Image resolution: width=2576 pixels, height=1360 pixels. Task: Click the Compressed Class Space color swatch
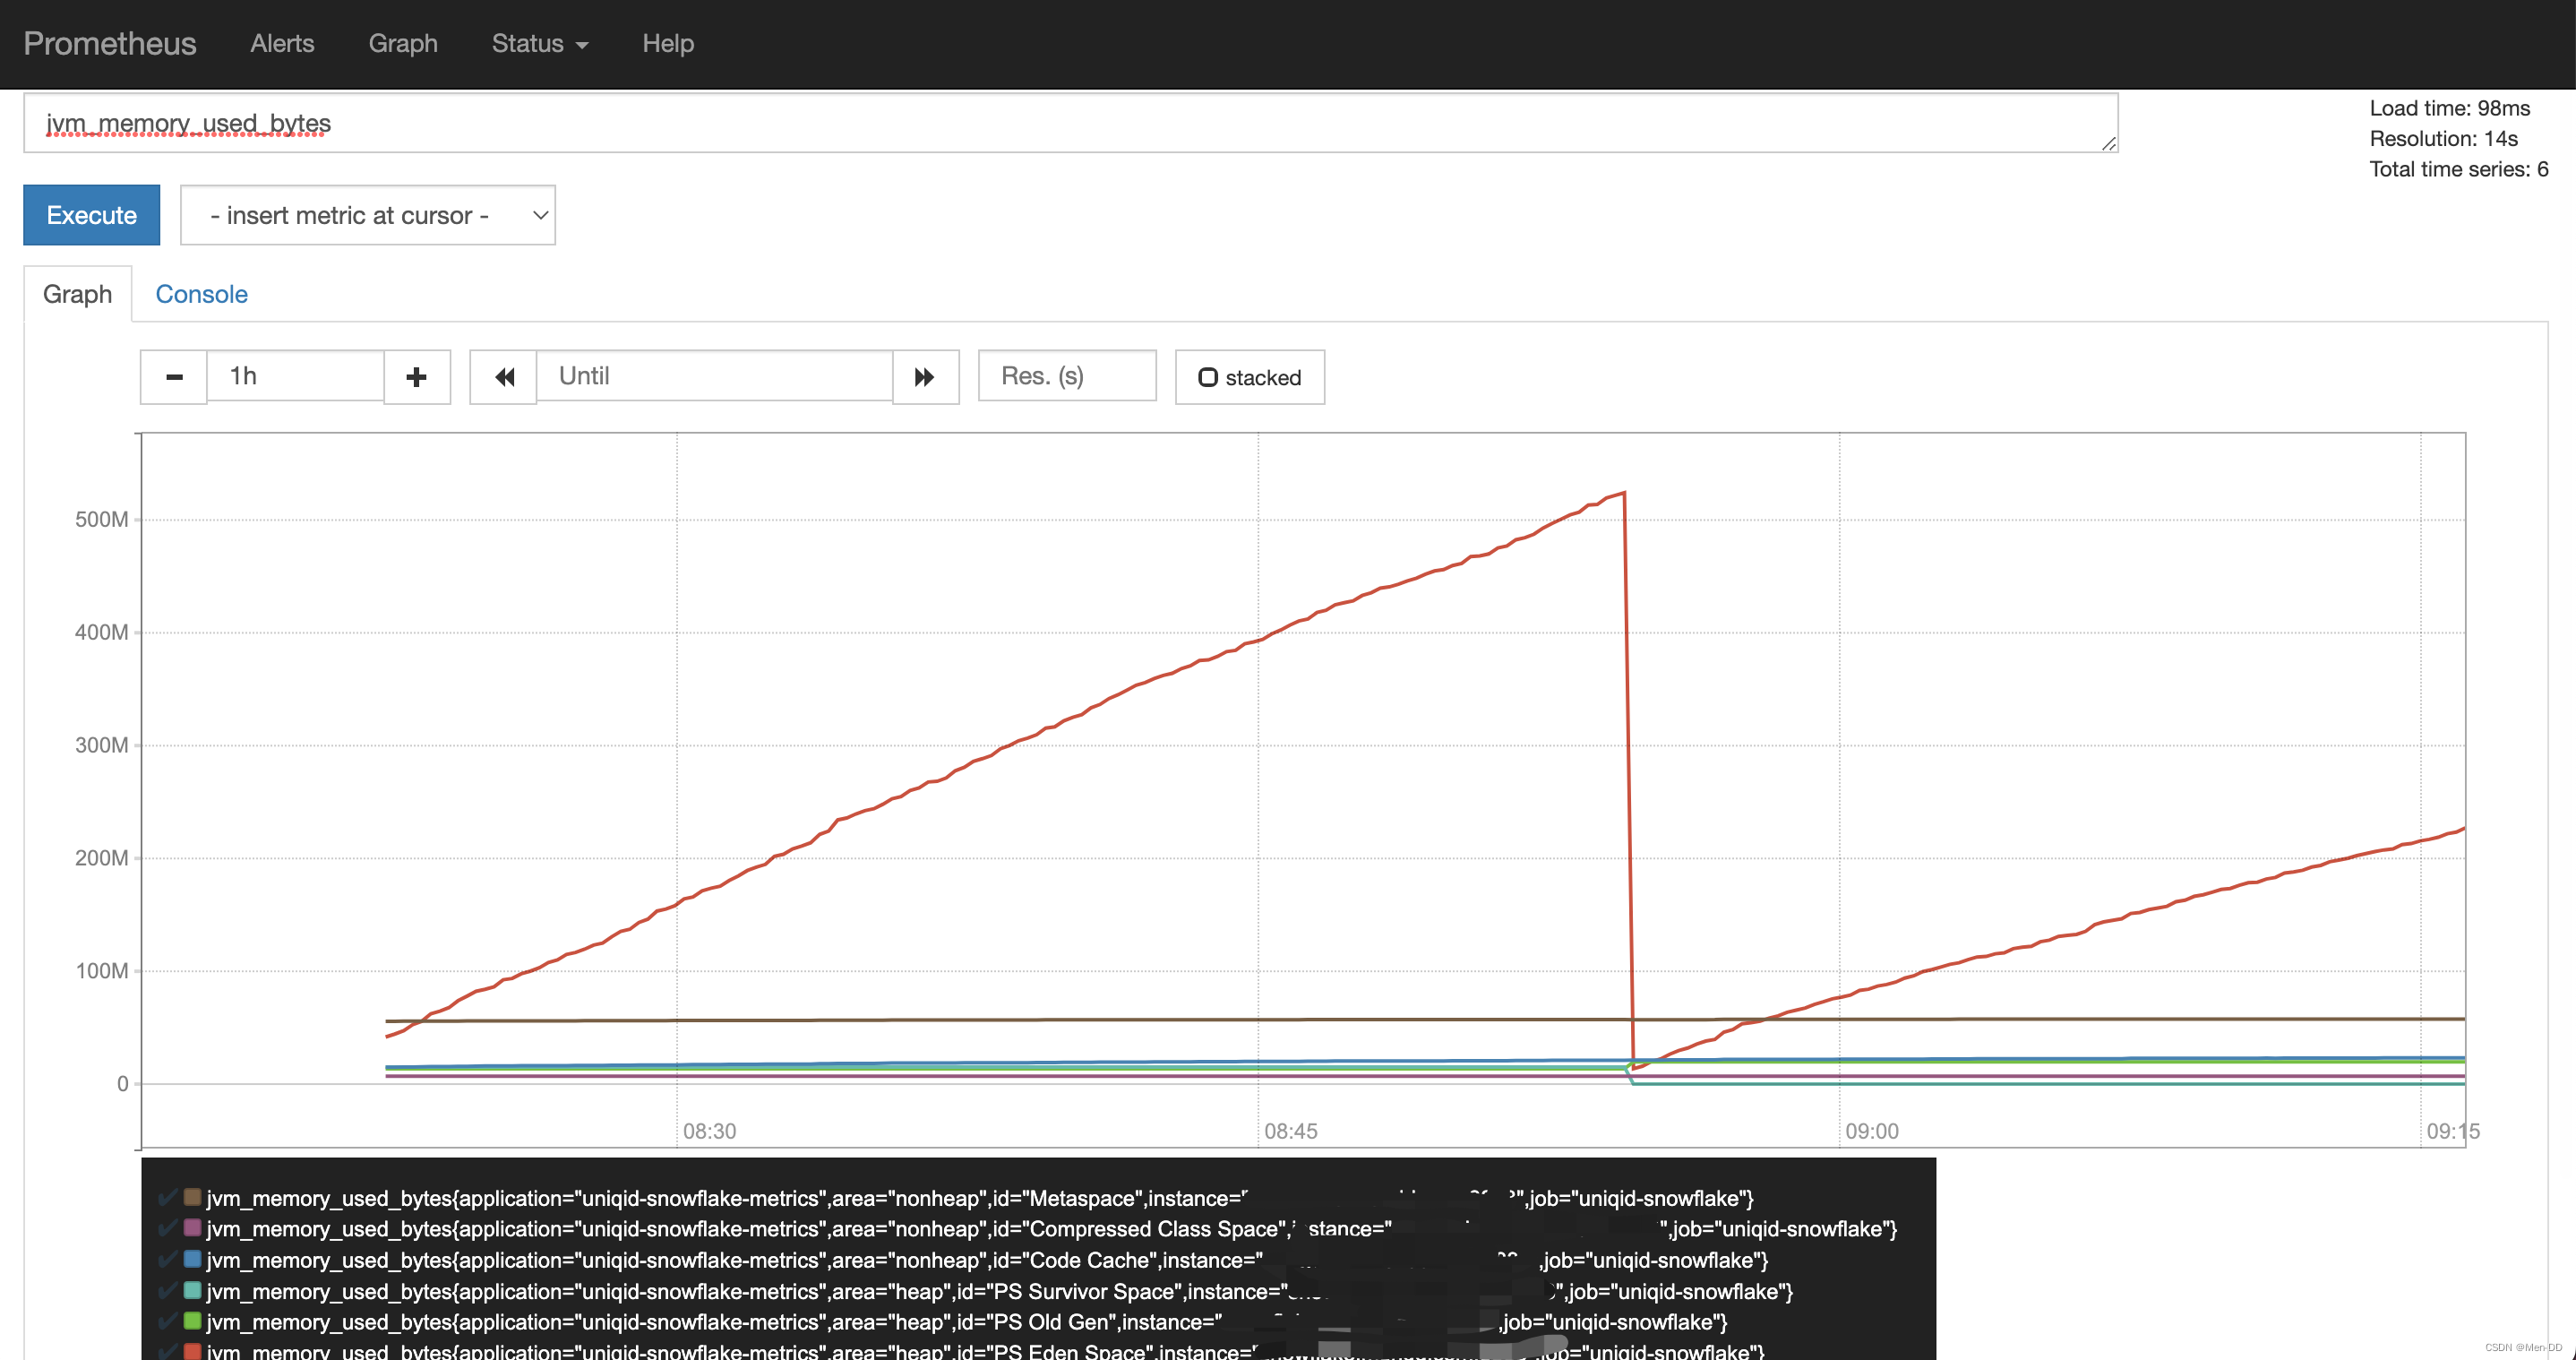pyautogui.click(x=193, y=1228)
